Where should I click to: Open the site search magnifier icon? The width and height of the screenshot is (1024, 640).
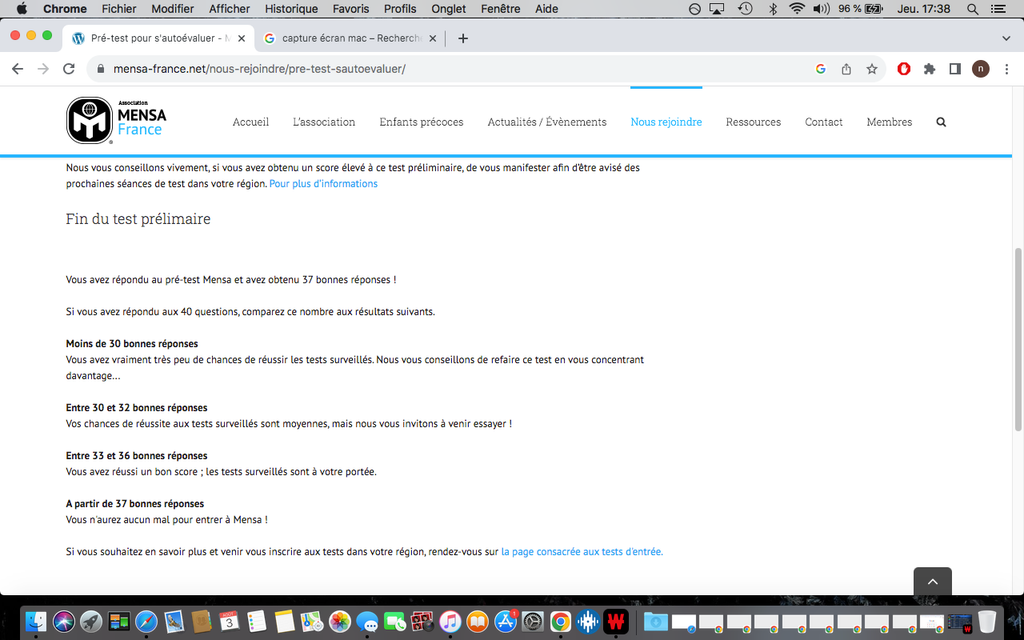click(x=940, y=122)
